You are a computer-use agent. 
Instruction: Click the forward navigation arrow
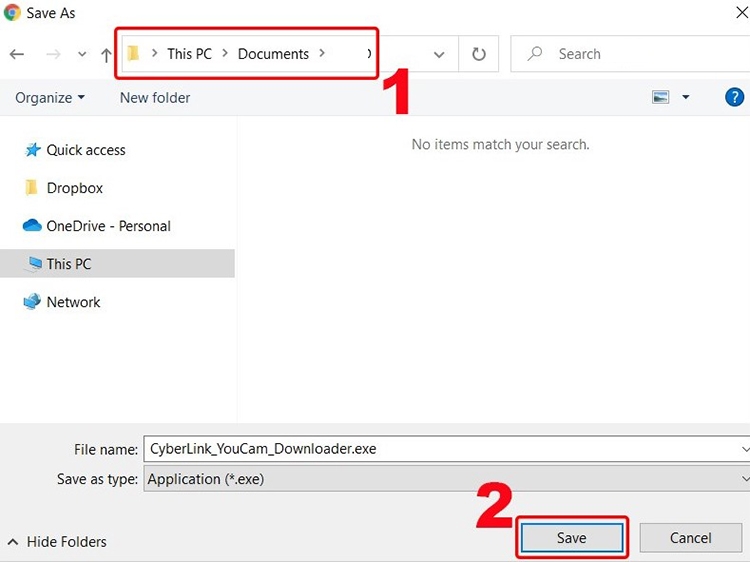tap(53, 54)
